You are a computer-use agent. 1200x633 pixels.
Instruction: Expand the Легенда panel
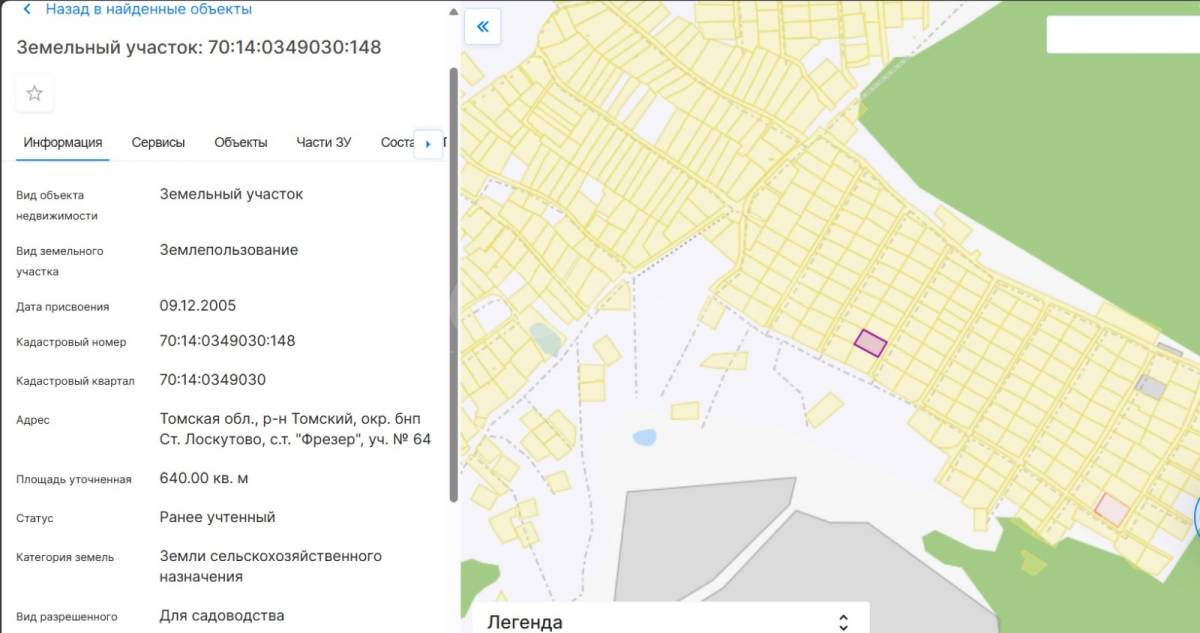[525, 622]
